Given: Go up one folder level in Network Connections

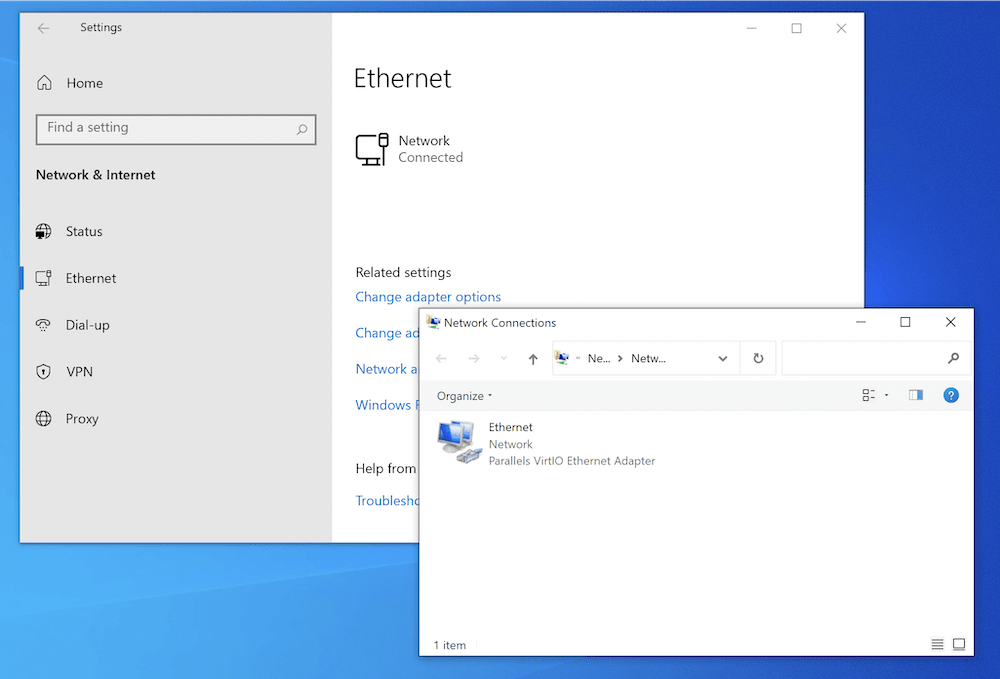Looking at the screenshot, I should point(533,359).
